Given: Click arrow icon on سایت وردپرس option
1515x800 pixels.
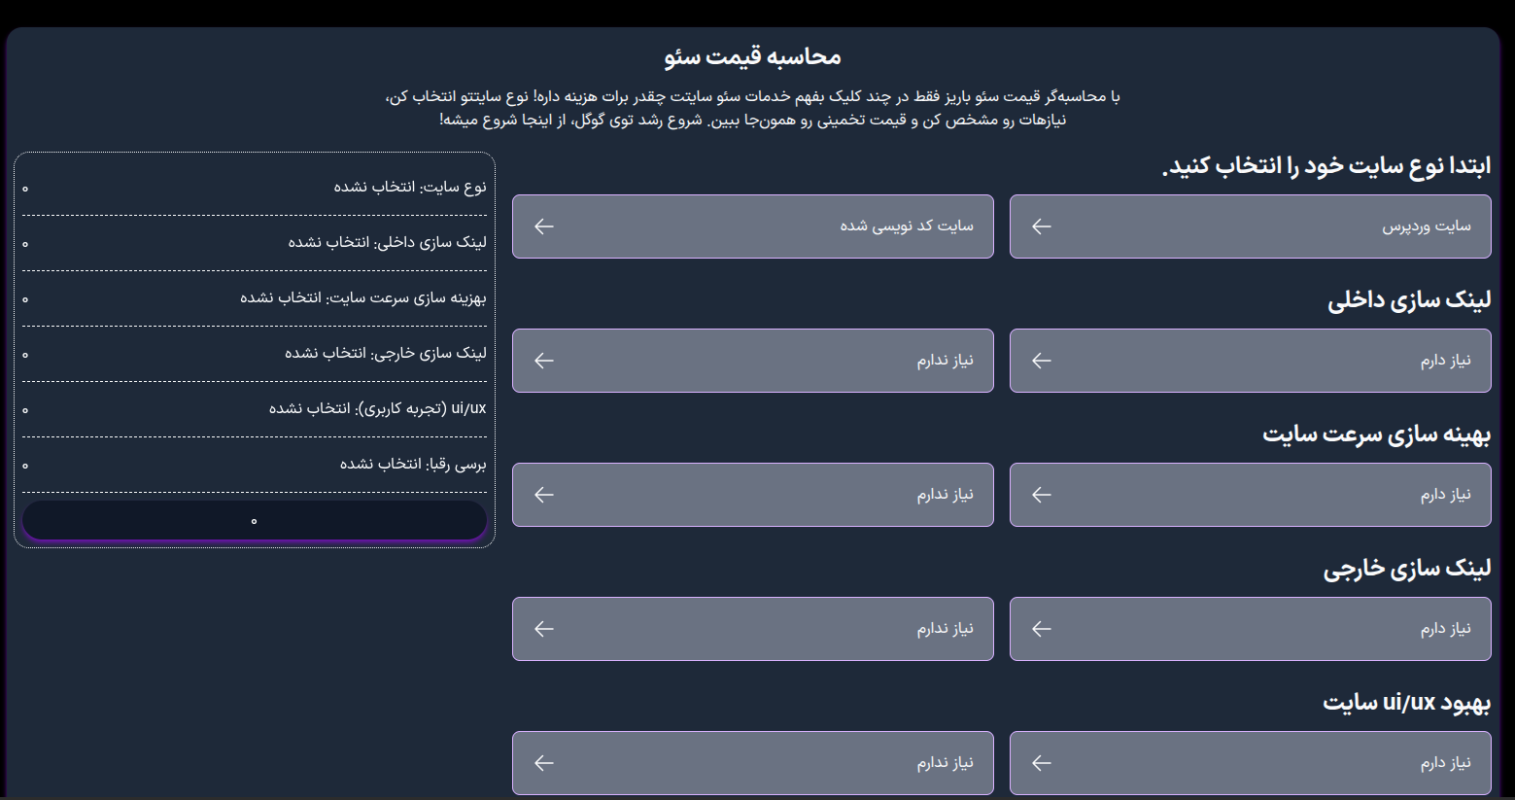Looking at the screenshot, I should (1041, 227).
